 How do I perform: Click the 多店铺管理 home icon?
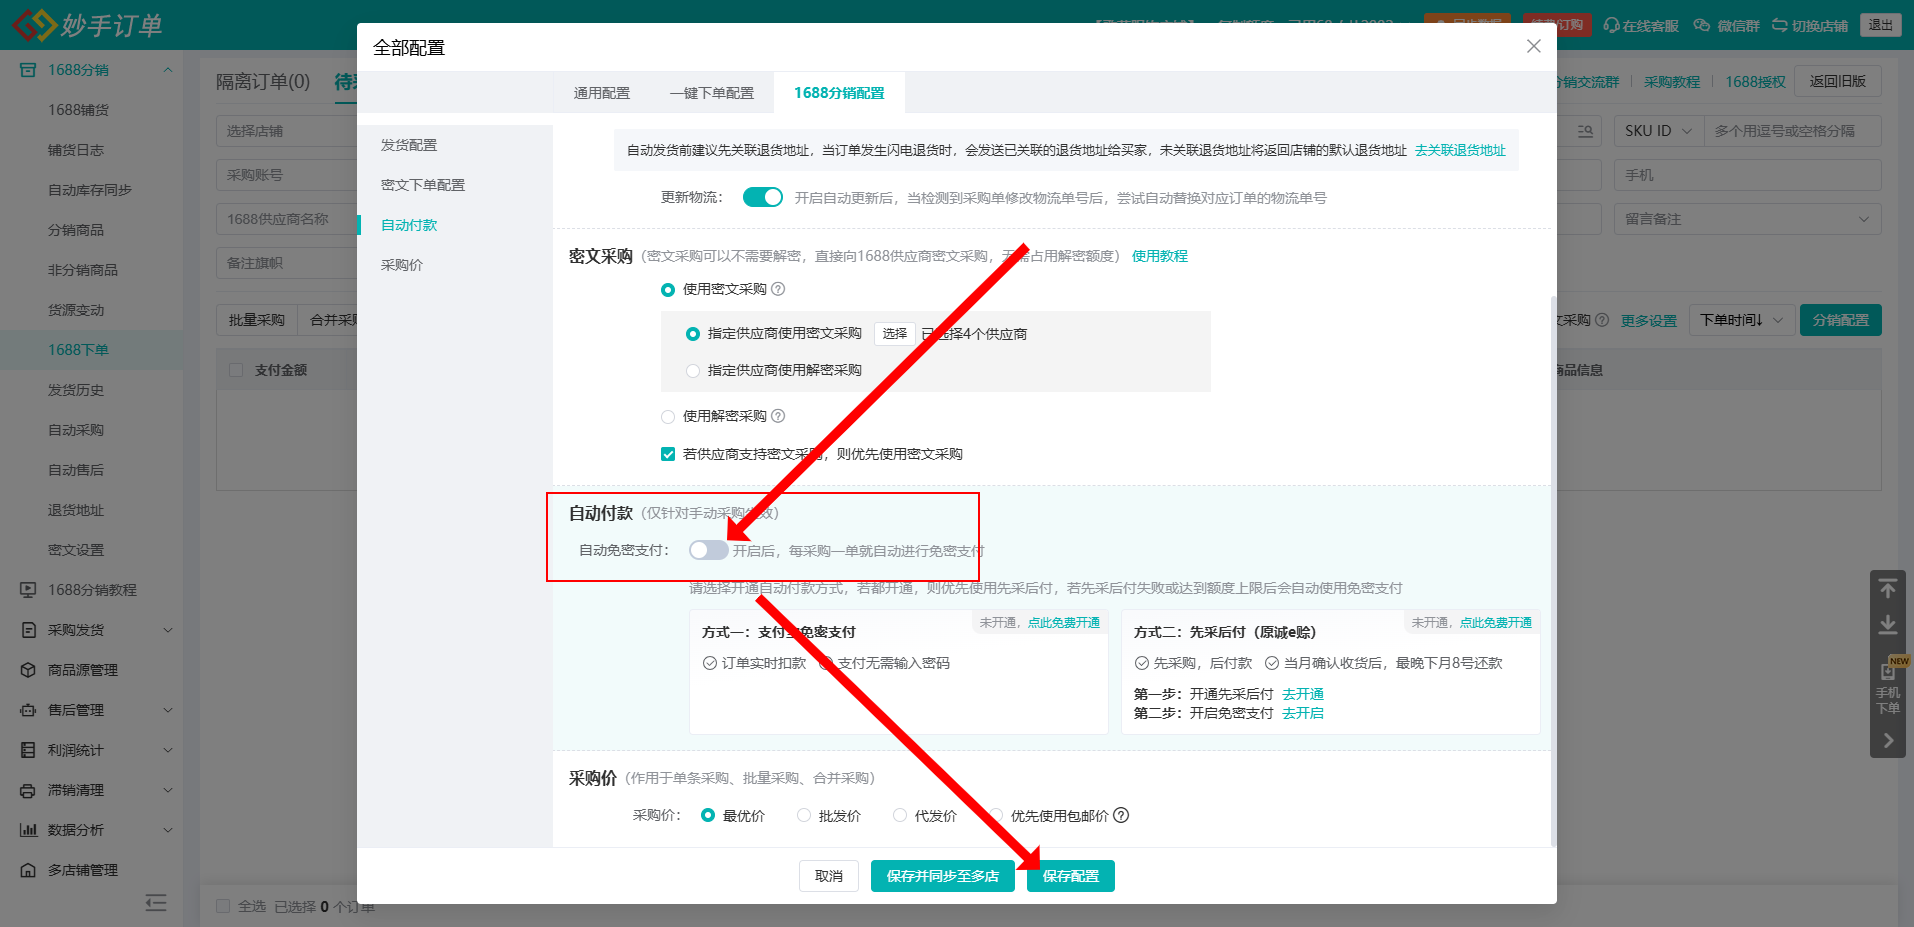28,870
